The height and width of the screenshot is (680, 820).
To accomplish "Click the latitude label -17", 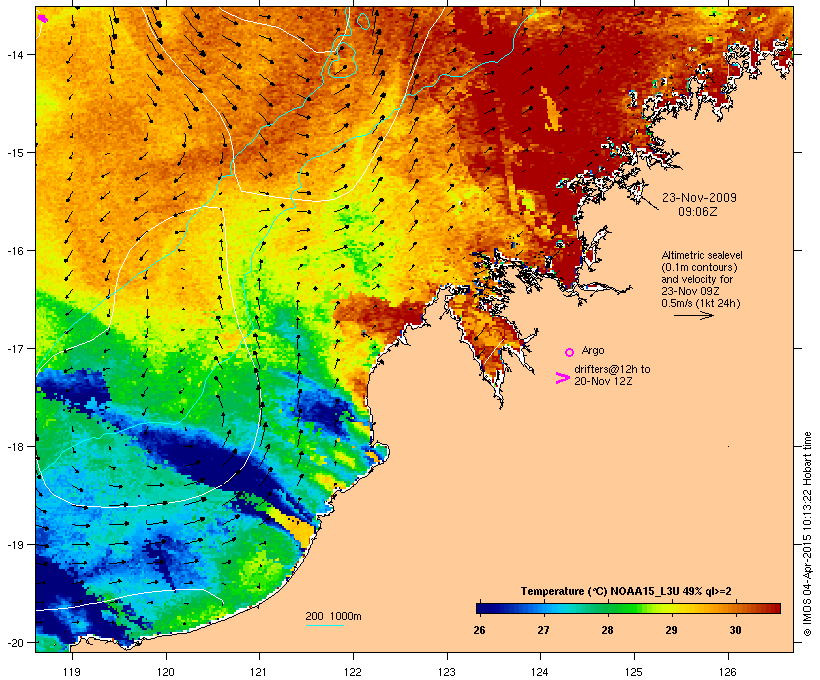I will tap(14, 348).
